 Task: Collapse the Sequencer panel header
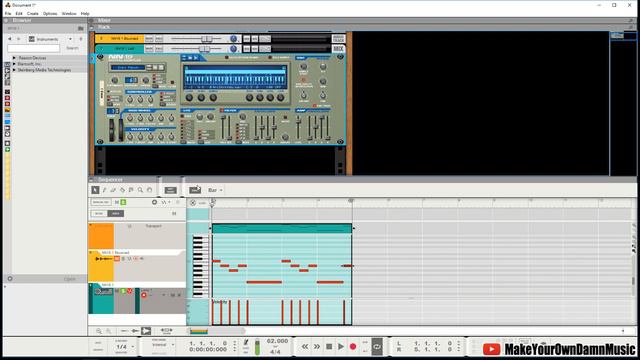[92, 180]
